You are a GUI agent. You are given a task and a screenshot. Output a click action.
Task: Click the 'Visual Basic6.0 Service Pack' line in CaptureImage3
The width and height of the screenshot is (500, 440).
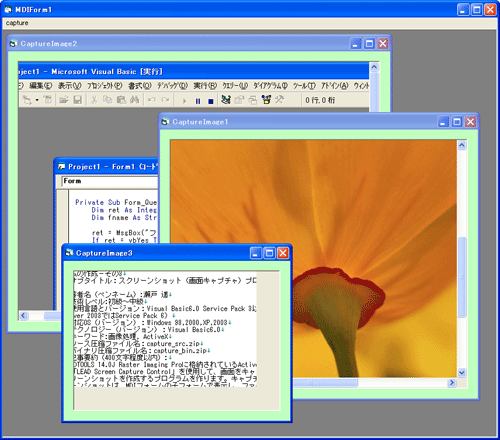pyautogui.click(x=165, y=309)
